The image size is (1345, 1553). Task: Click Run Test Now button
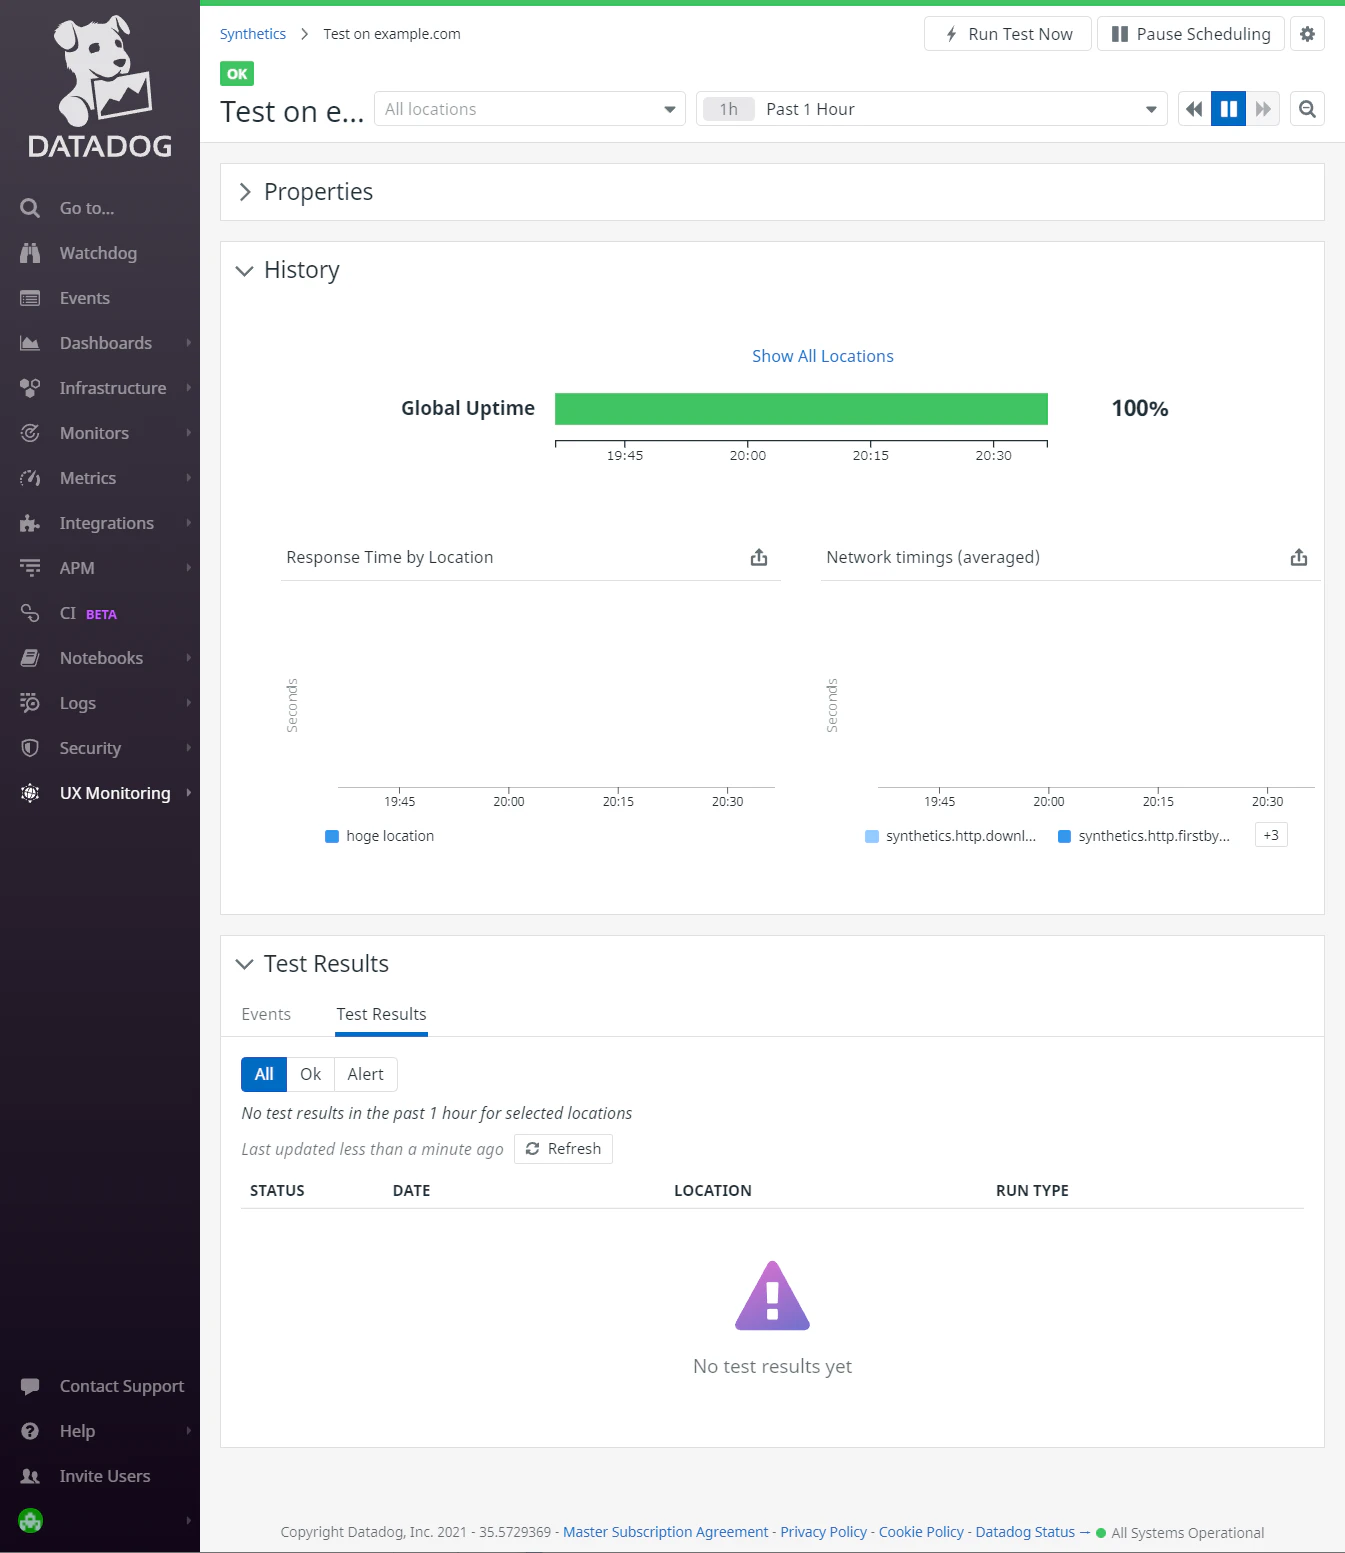pos(1008,34)
